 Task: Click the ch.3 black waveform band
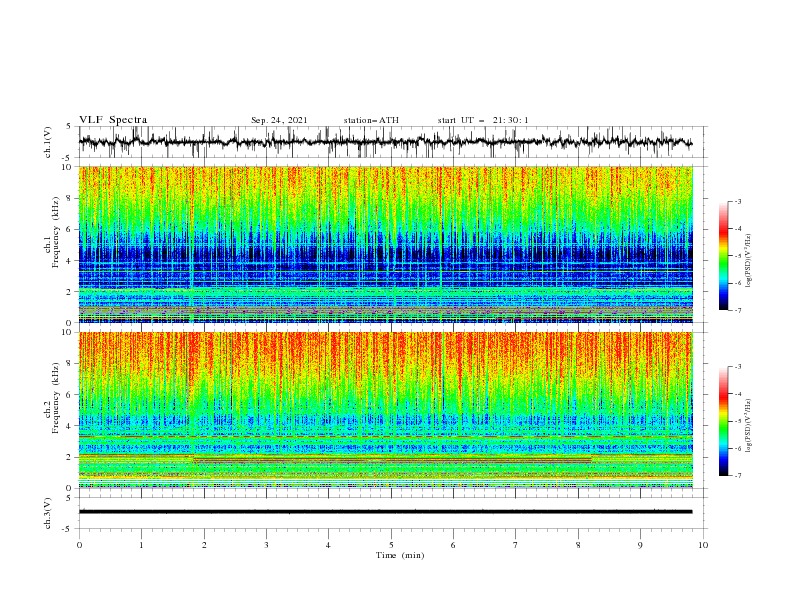tap(385, 512)
